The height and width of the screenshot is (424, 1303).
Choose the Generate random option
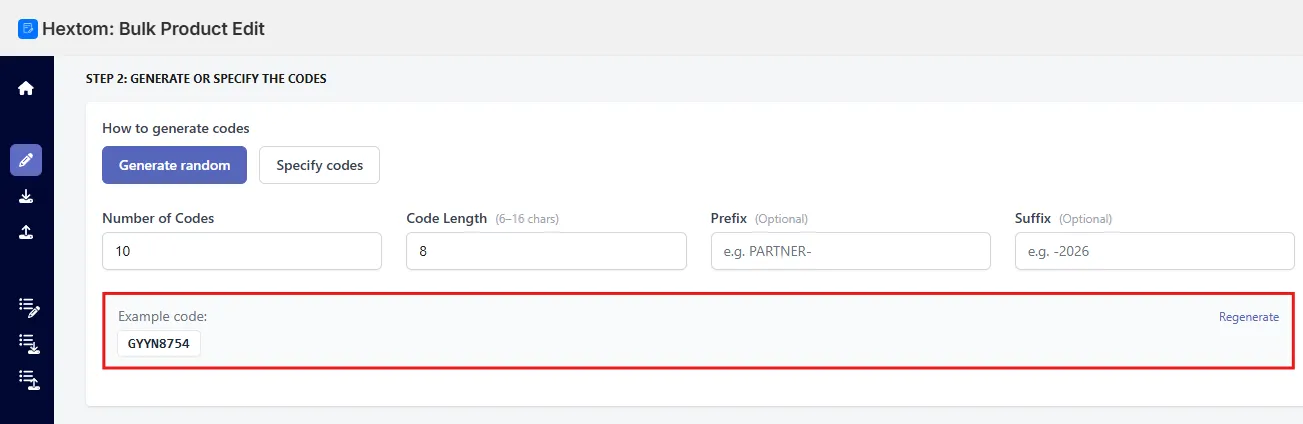pos(174,165)
